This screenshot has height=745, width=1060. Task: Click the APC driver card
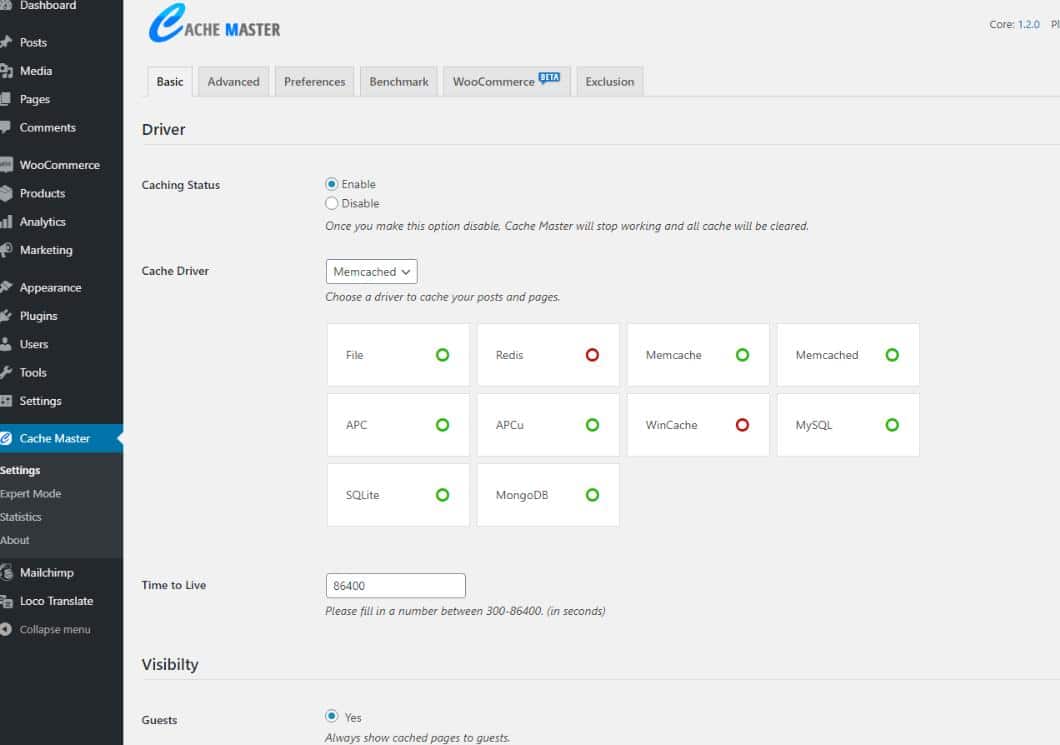pos(398,425)
